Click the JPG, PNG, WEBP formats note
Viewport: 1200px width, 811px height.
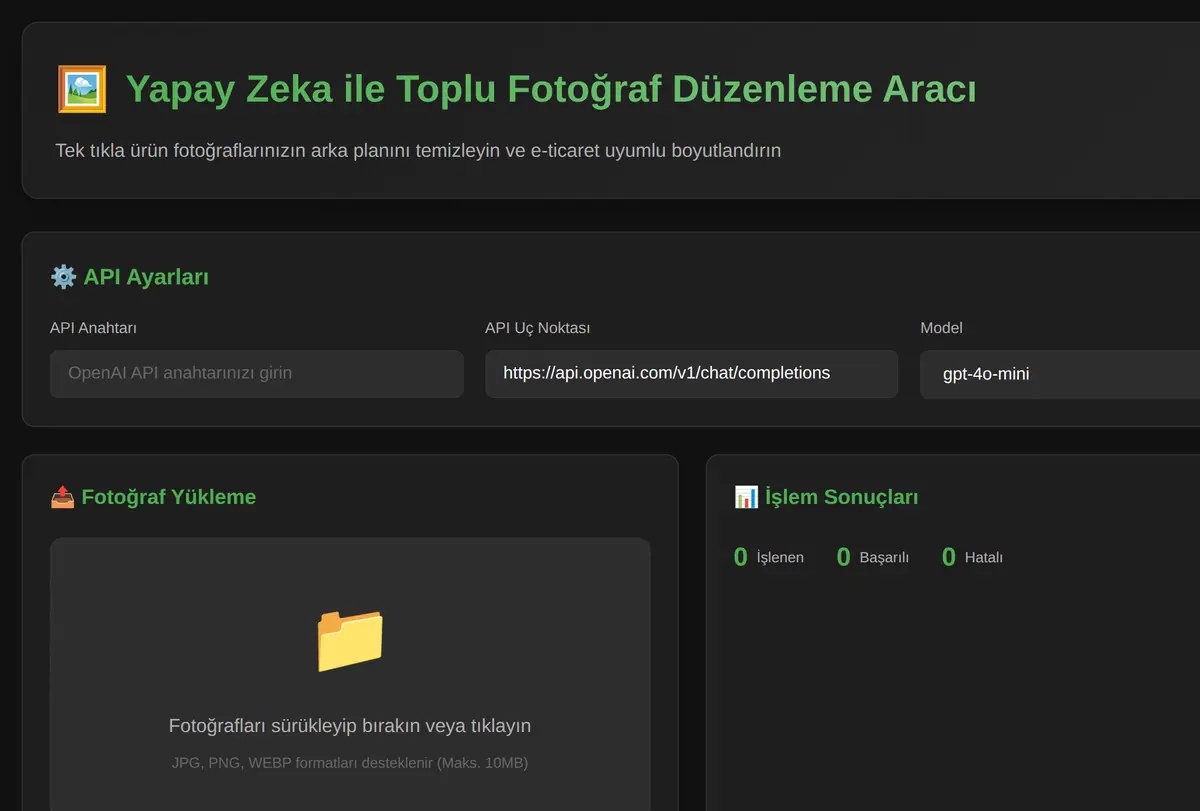(350, 762)
